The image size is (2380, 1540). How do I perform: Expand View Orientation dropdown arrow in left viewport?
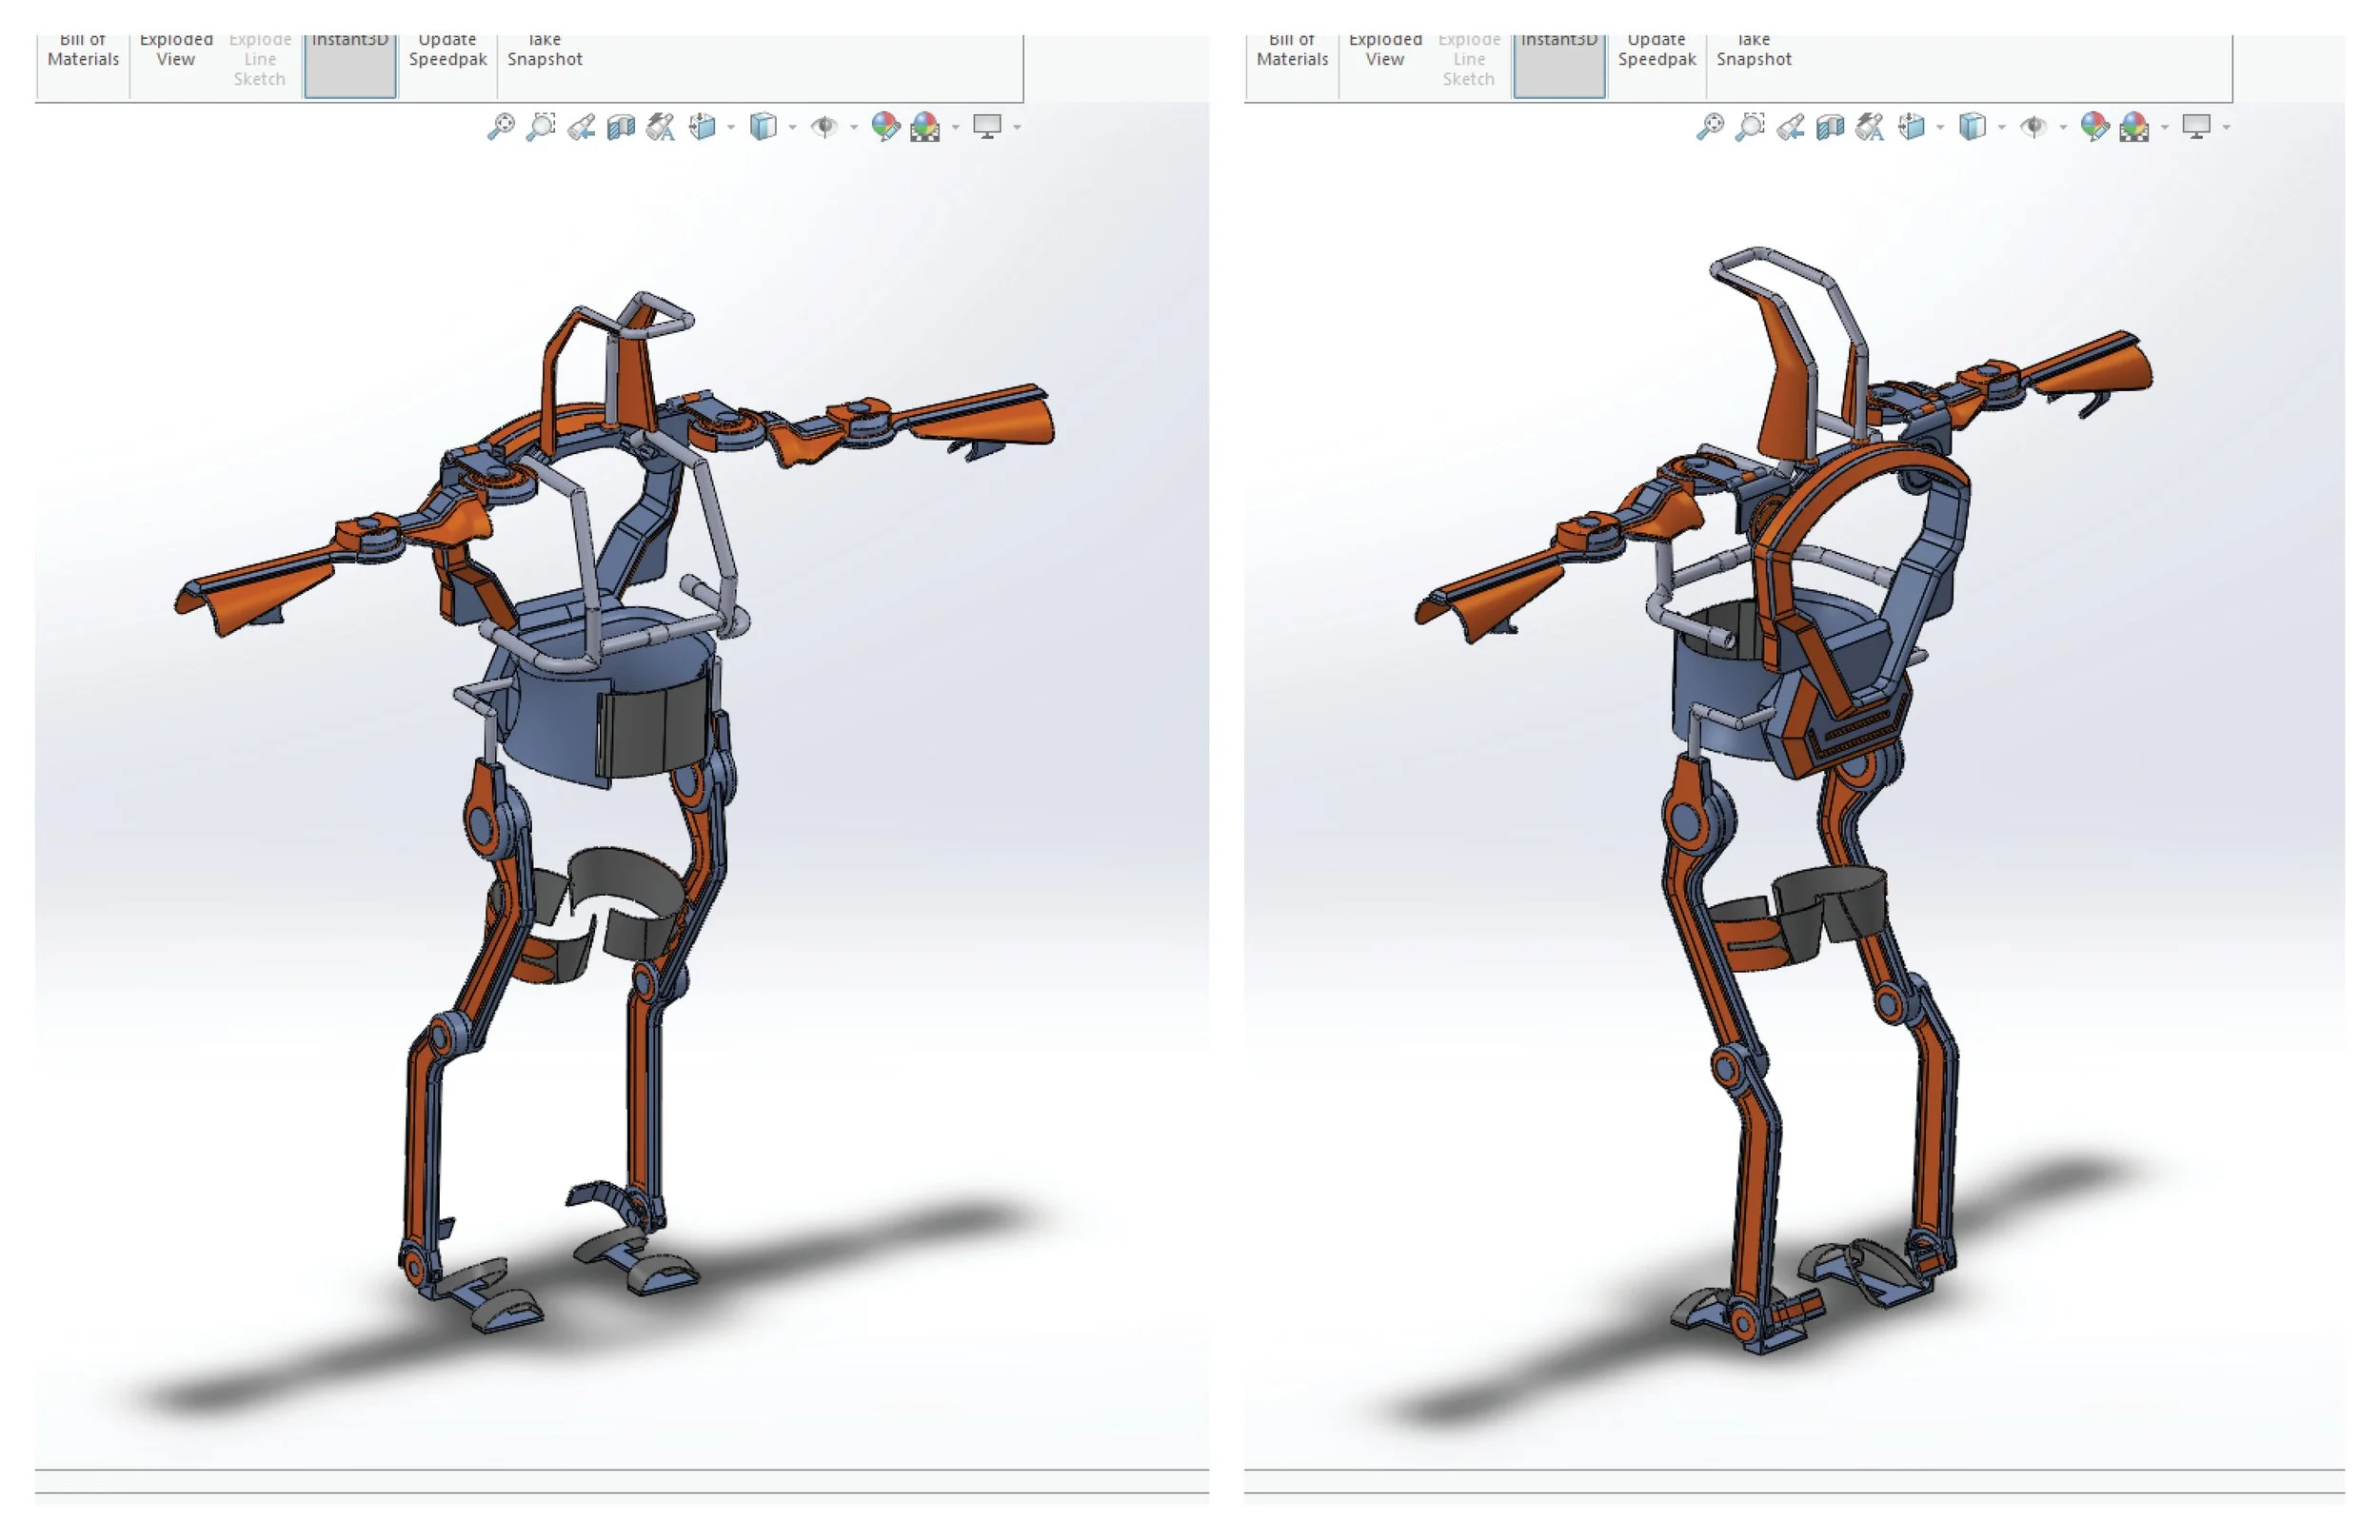[x=731, y=127]
